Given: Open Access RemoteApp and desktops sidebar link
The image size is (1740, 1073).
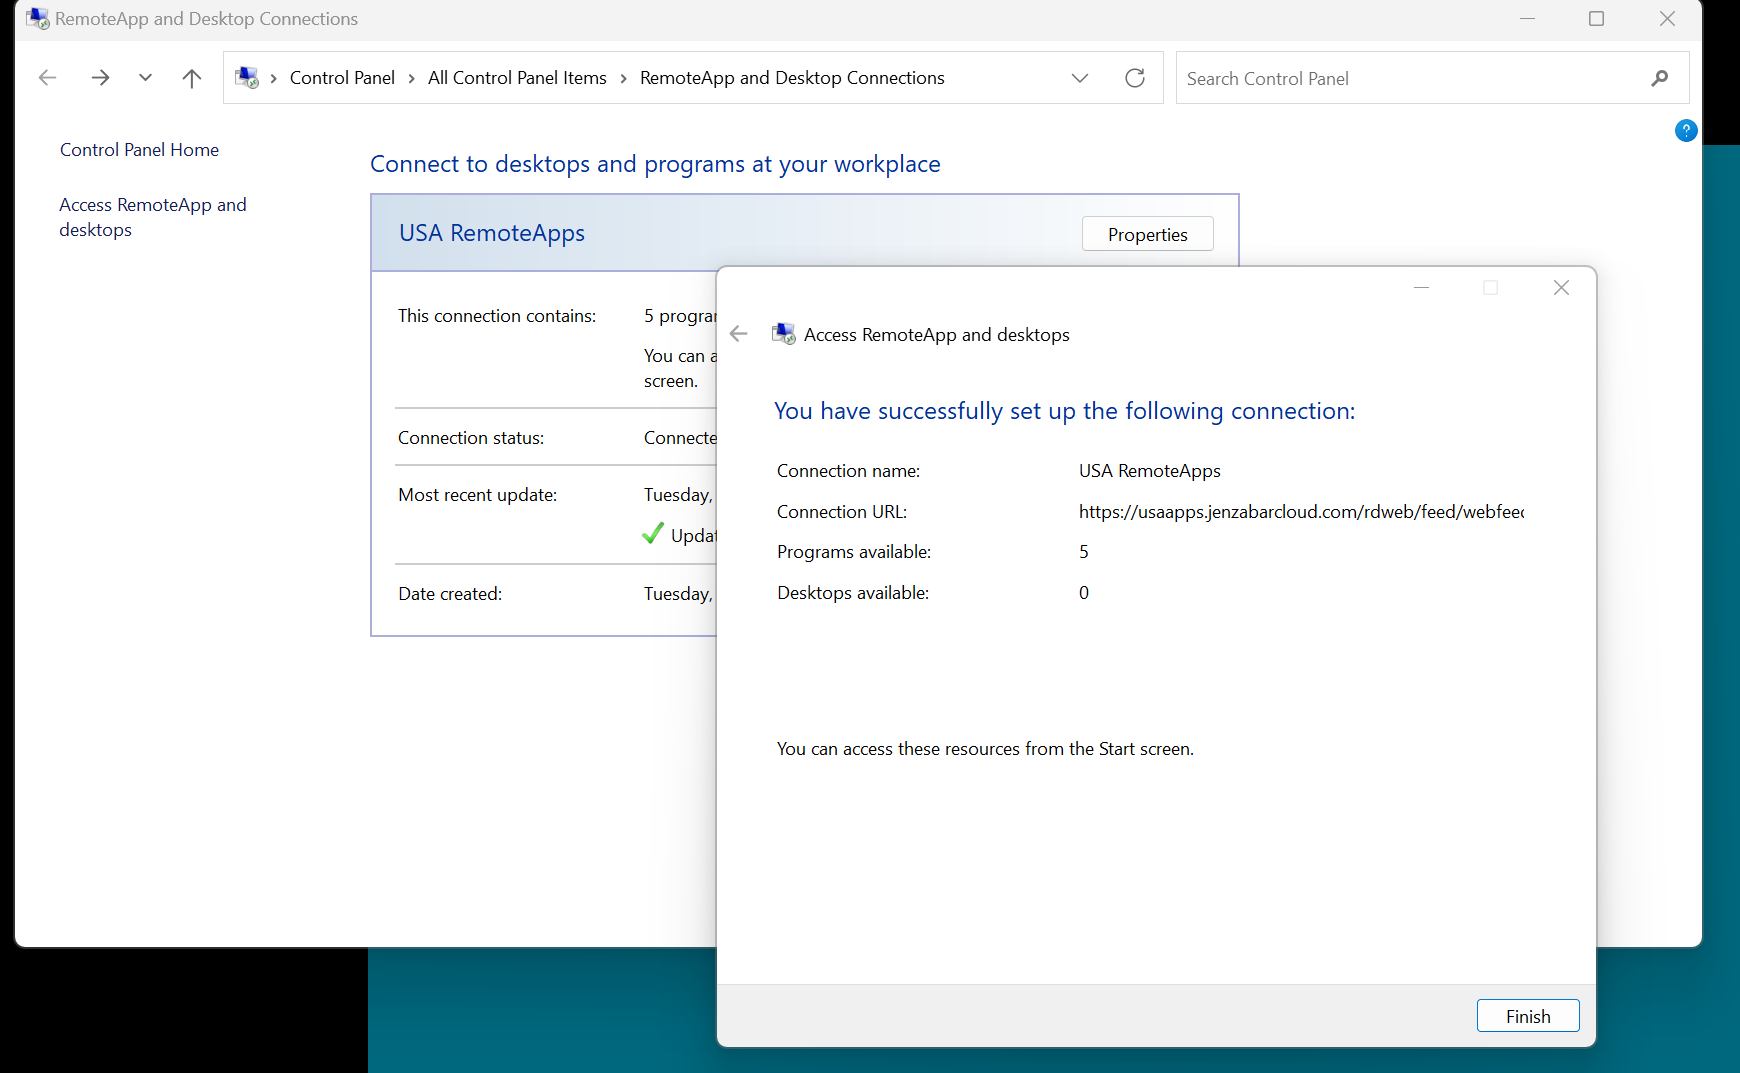Looking at the screenshot, I should click(x=153, y=217).
